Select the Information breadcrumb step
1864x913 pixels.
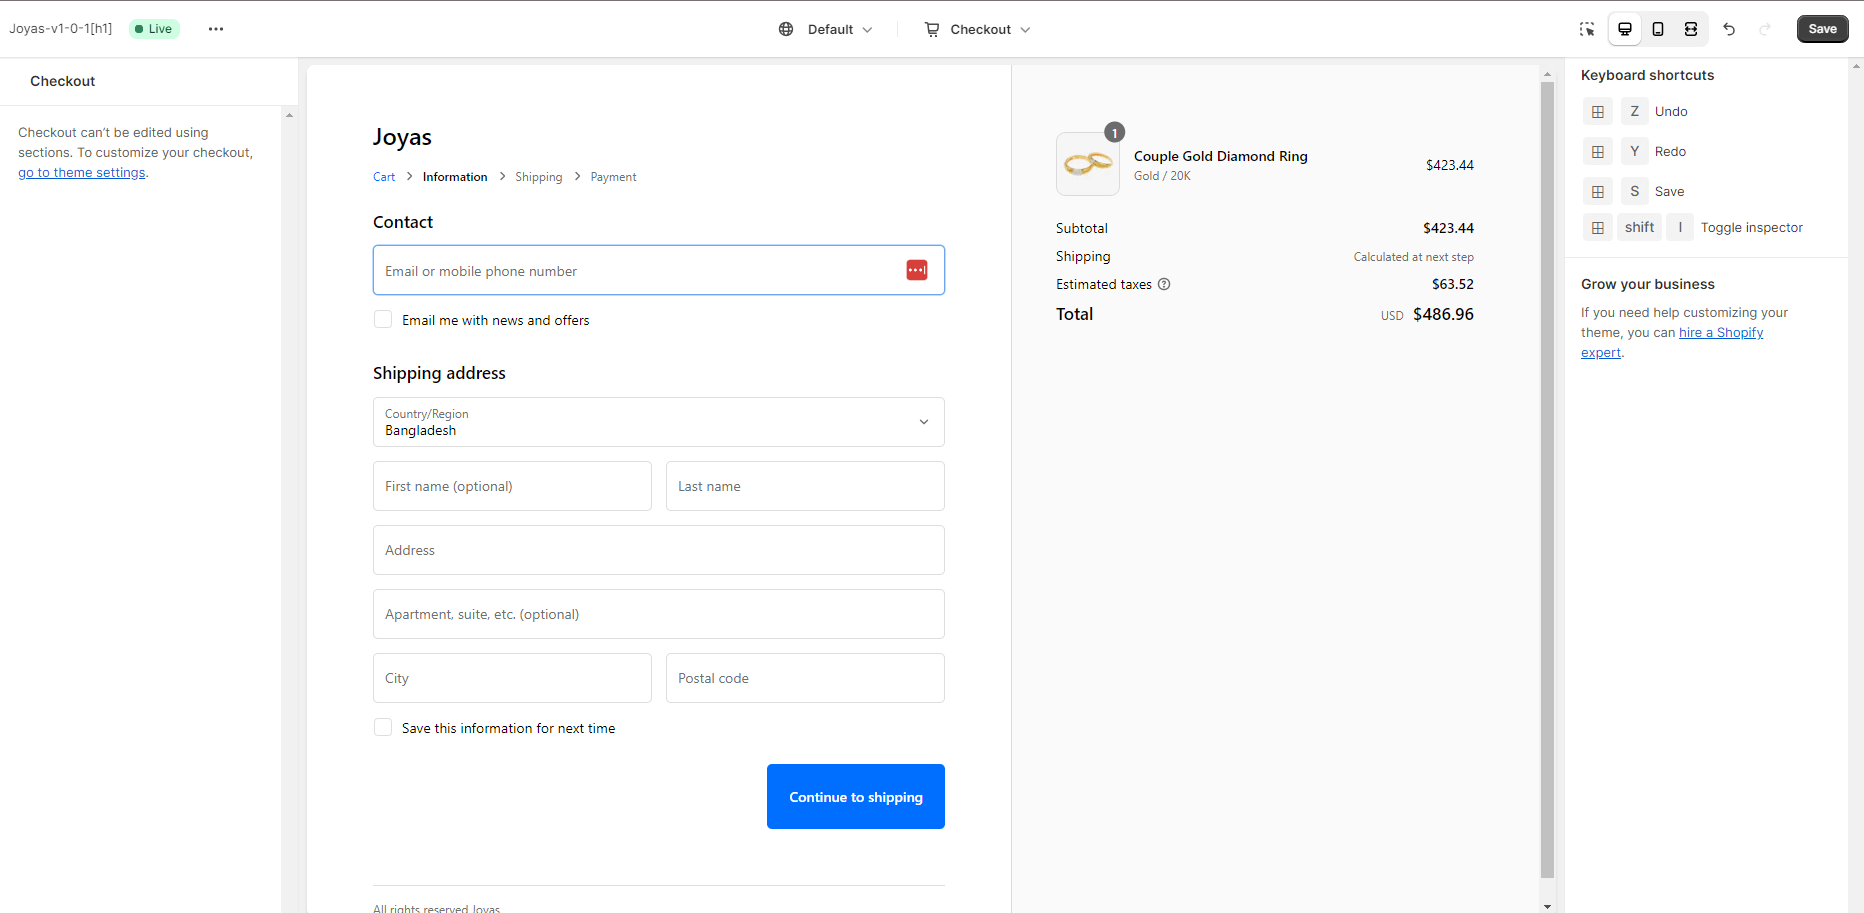(455, 177)
